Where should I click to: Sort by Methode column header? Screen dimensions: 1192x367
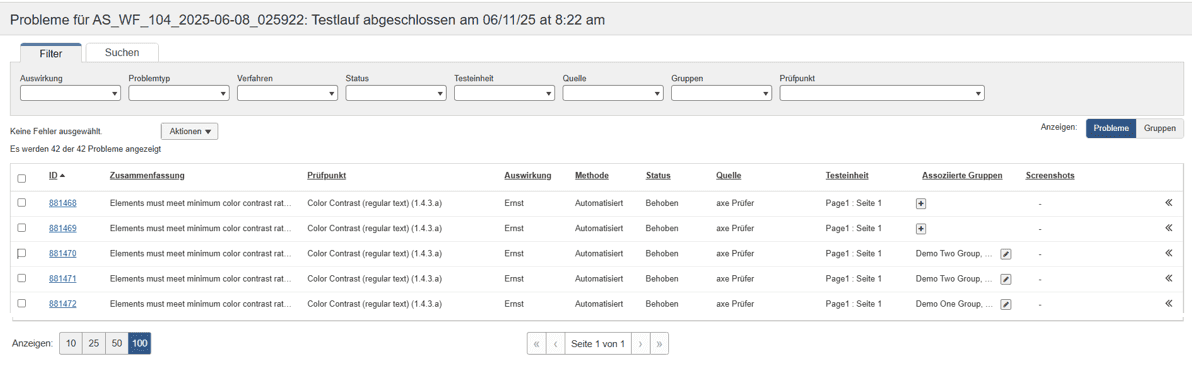click(x=591, y=176)
